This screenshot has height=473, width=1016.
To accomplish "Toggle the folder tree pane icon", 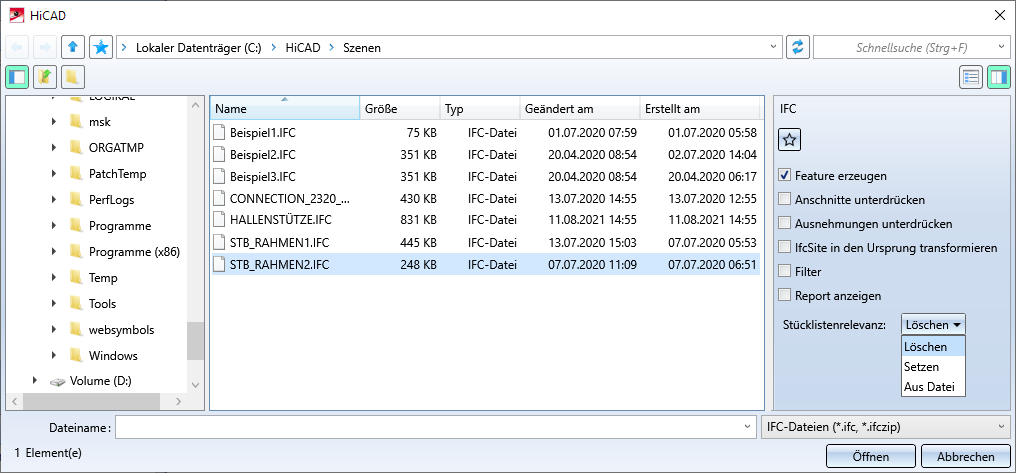I will (x=17, y=77).
